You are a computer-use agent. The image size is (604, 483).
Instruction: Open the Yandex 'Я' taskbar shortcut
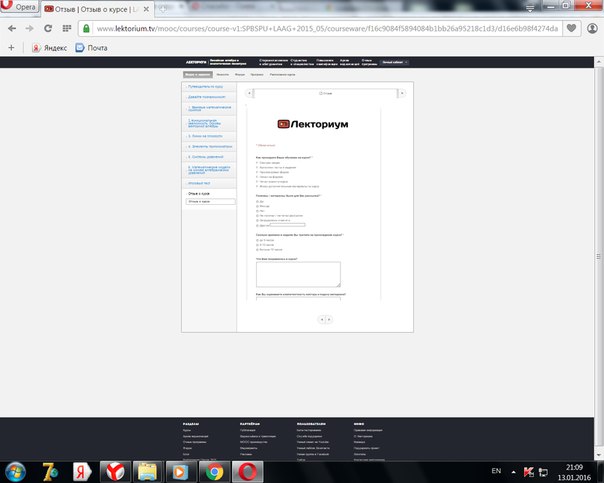pos(82,472)
